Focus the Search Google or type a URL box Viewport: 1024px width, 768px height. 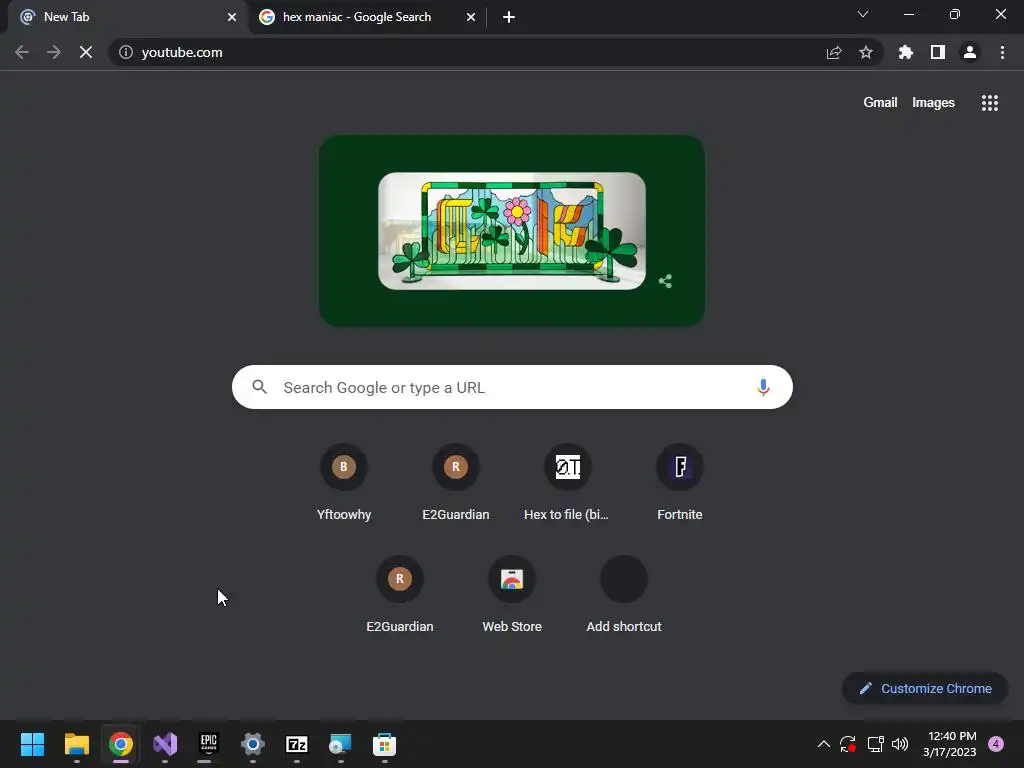click(x=512, y=387)
